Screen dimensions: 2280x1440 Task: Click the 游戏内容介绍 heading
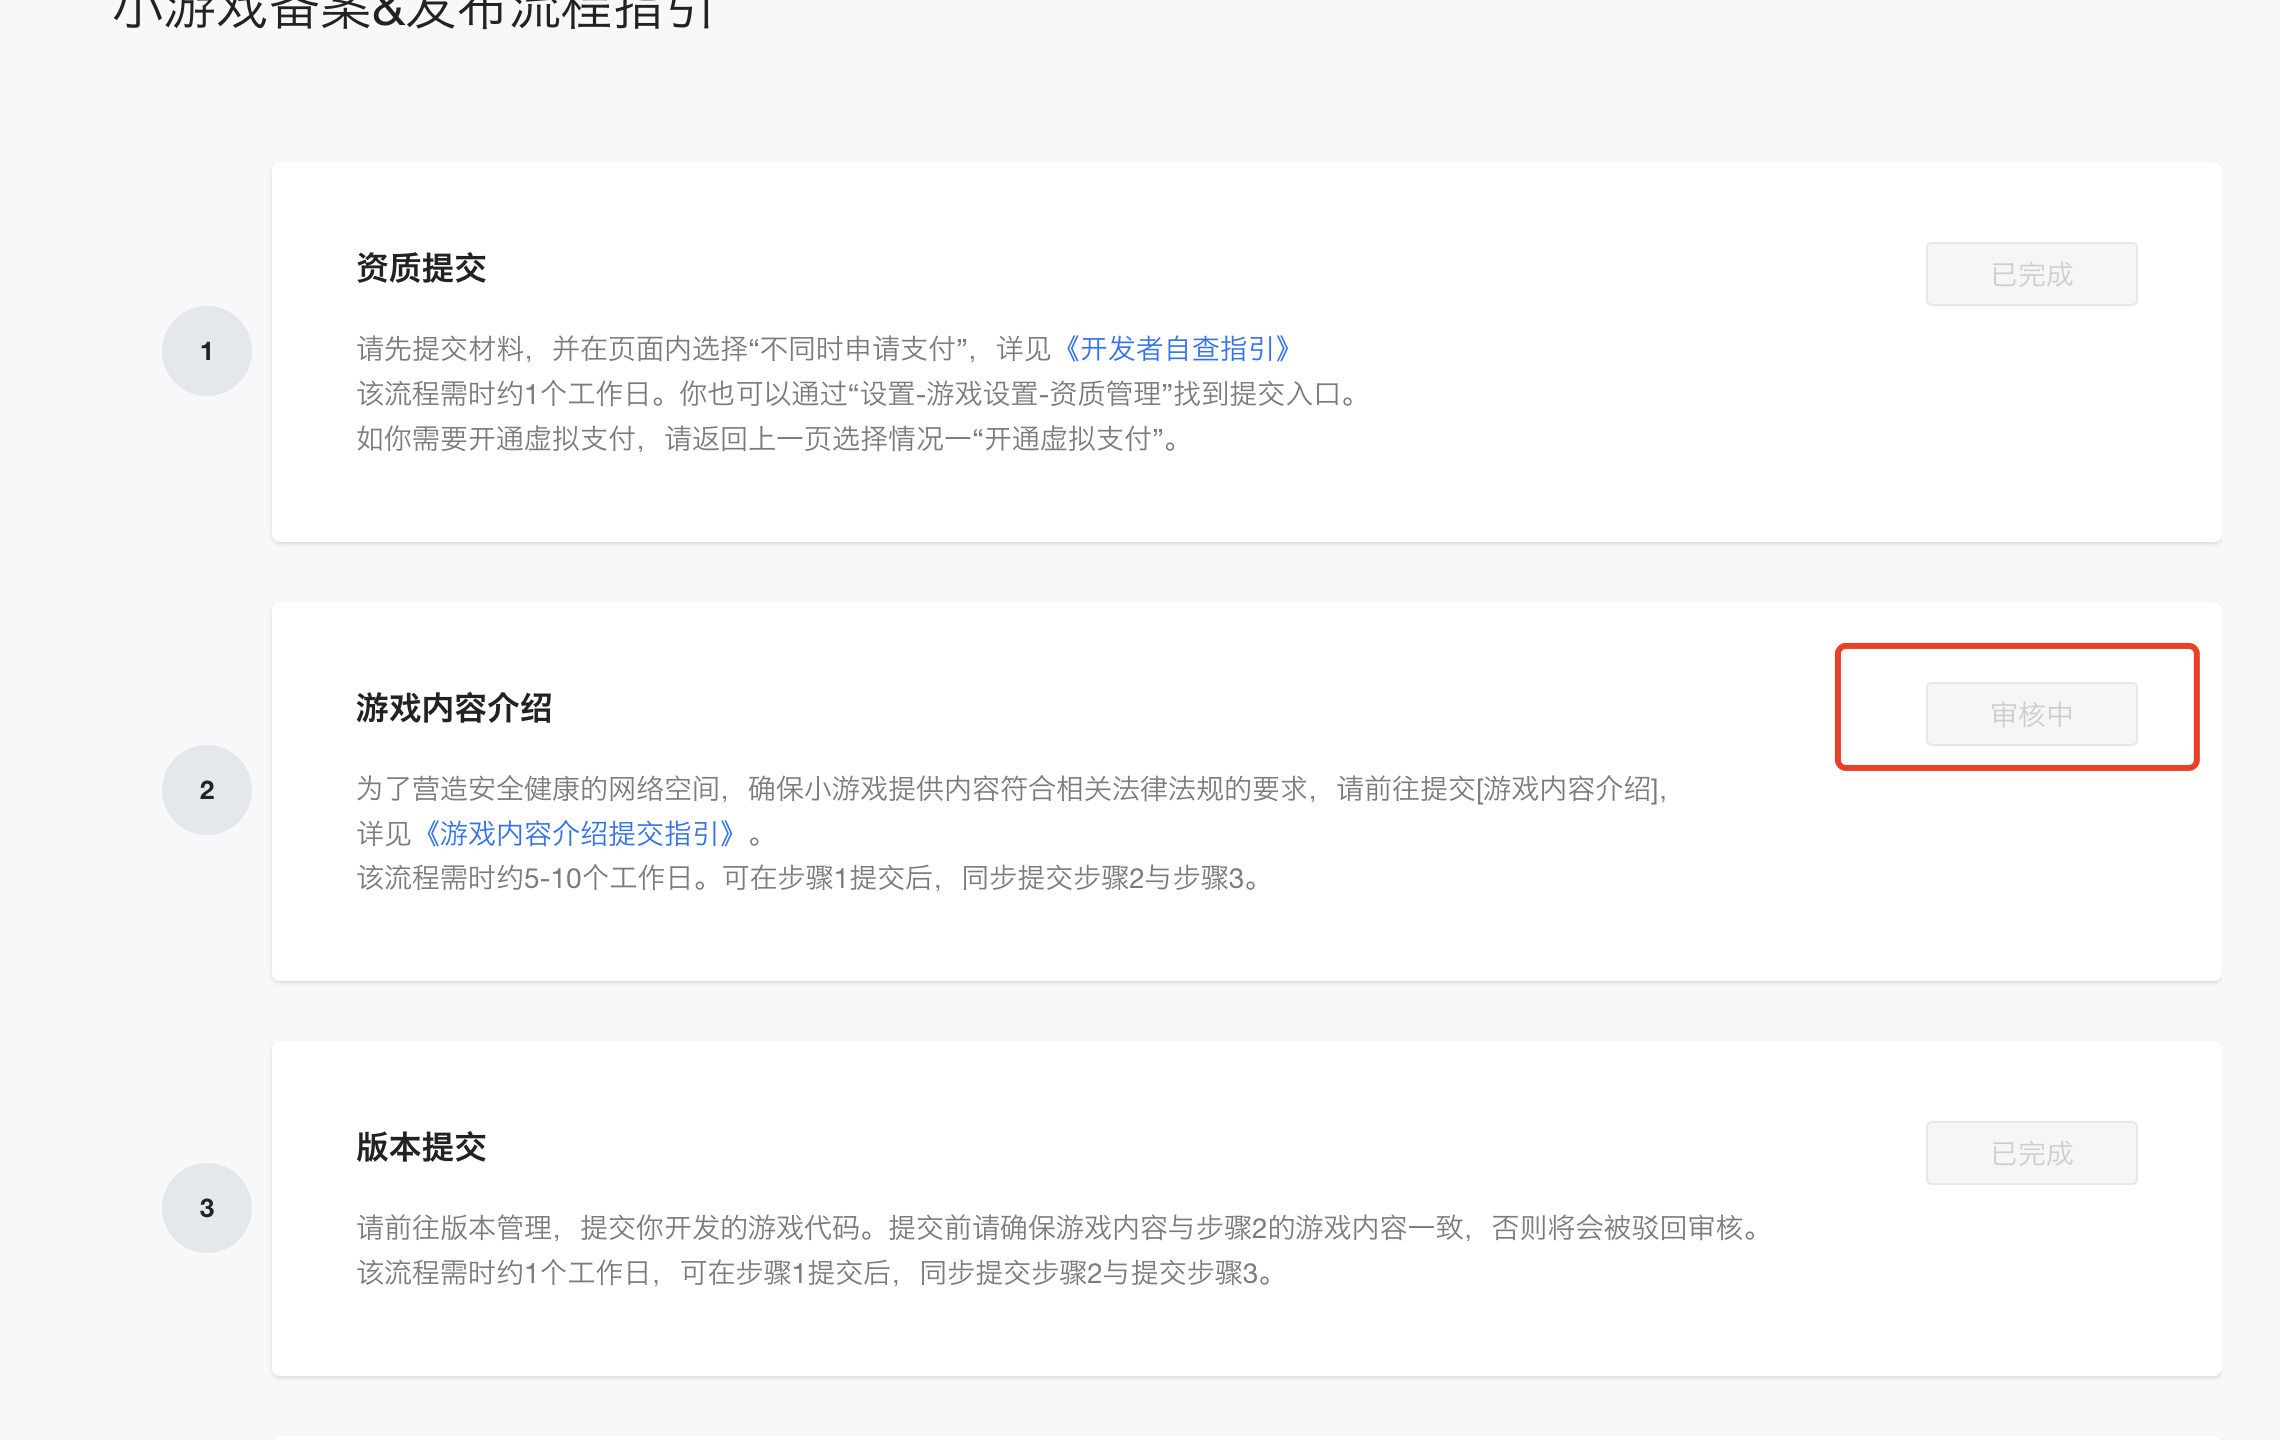click(454, 708)
